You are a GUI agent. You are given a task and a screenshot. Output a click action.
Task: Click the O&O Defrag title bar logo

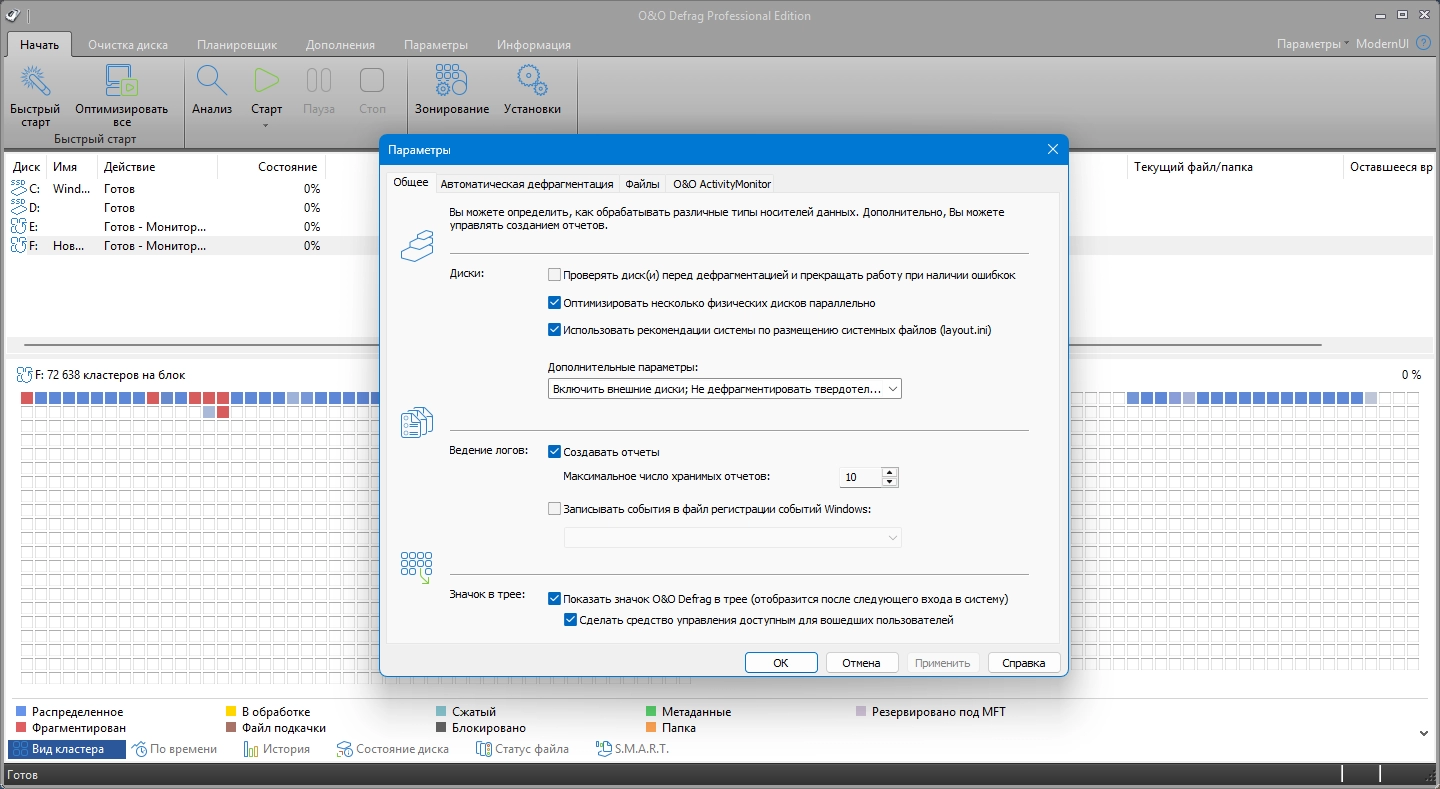click(13, 15)
